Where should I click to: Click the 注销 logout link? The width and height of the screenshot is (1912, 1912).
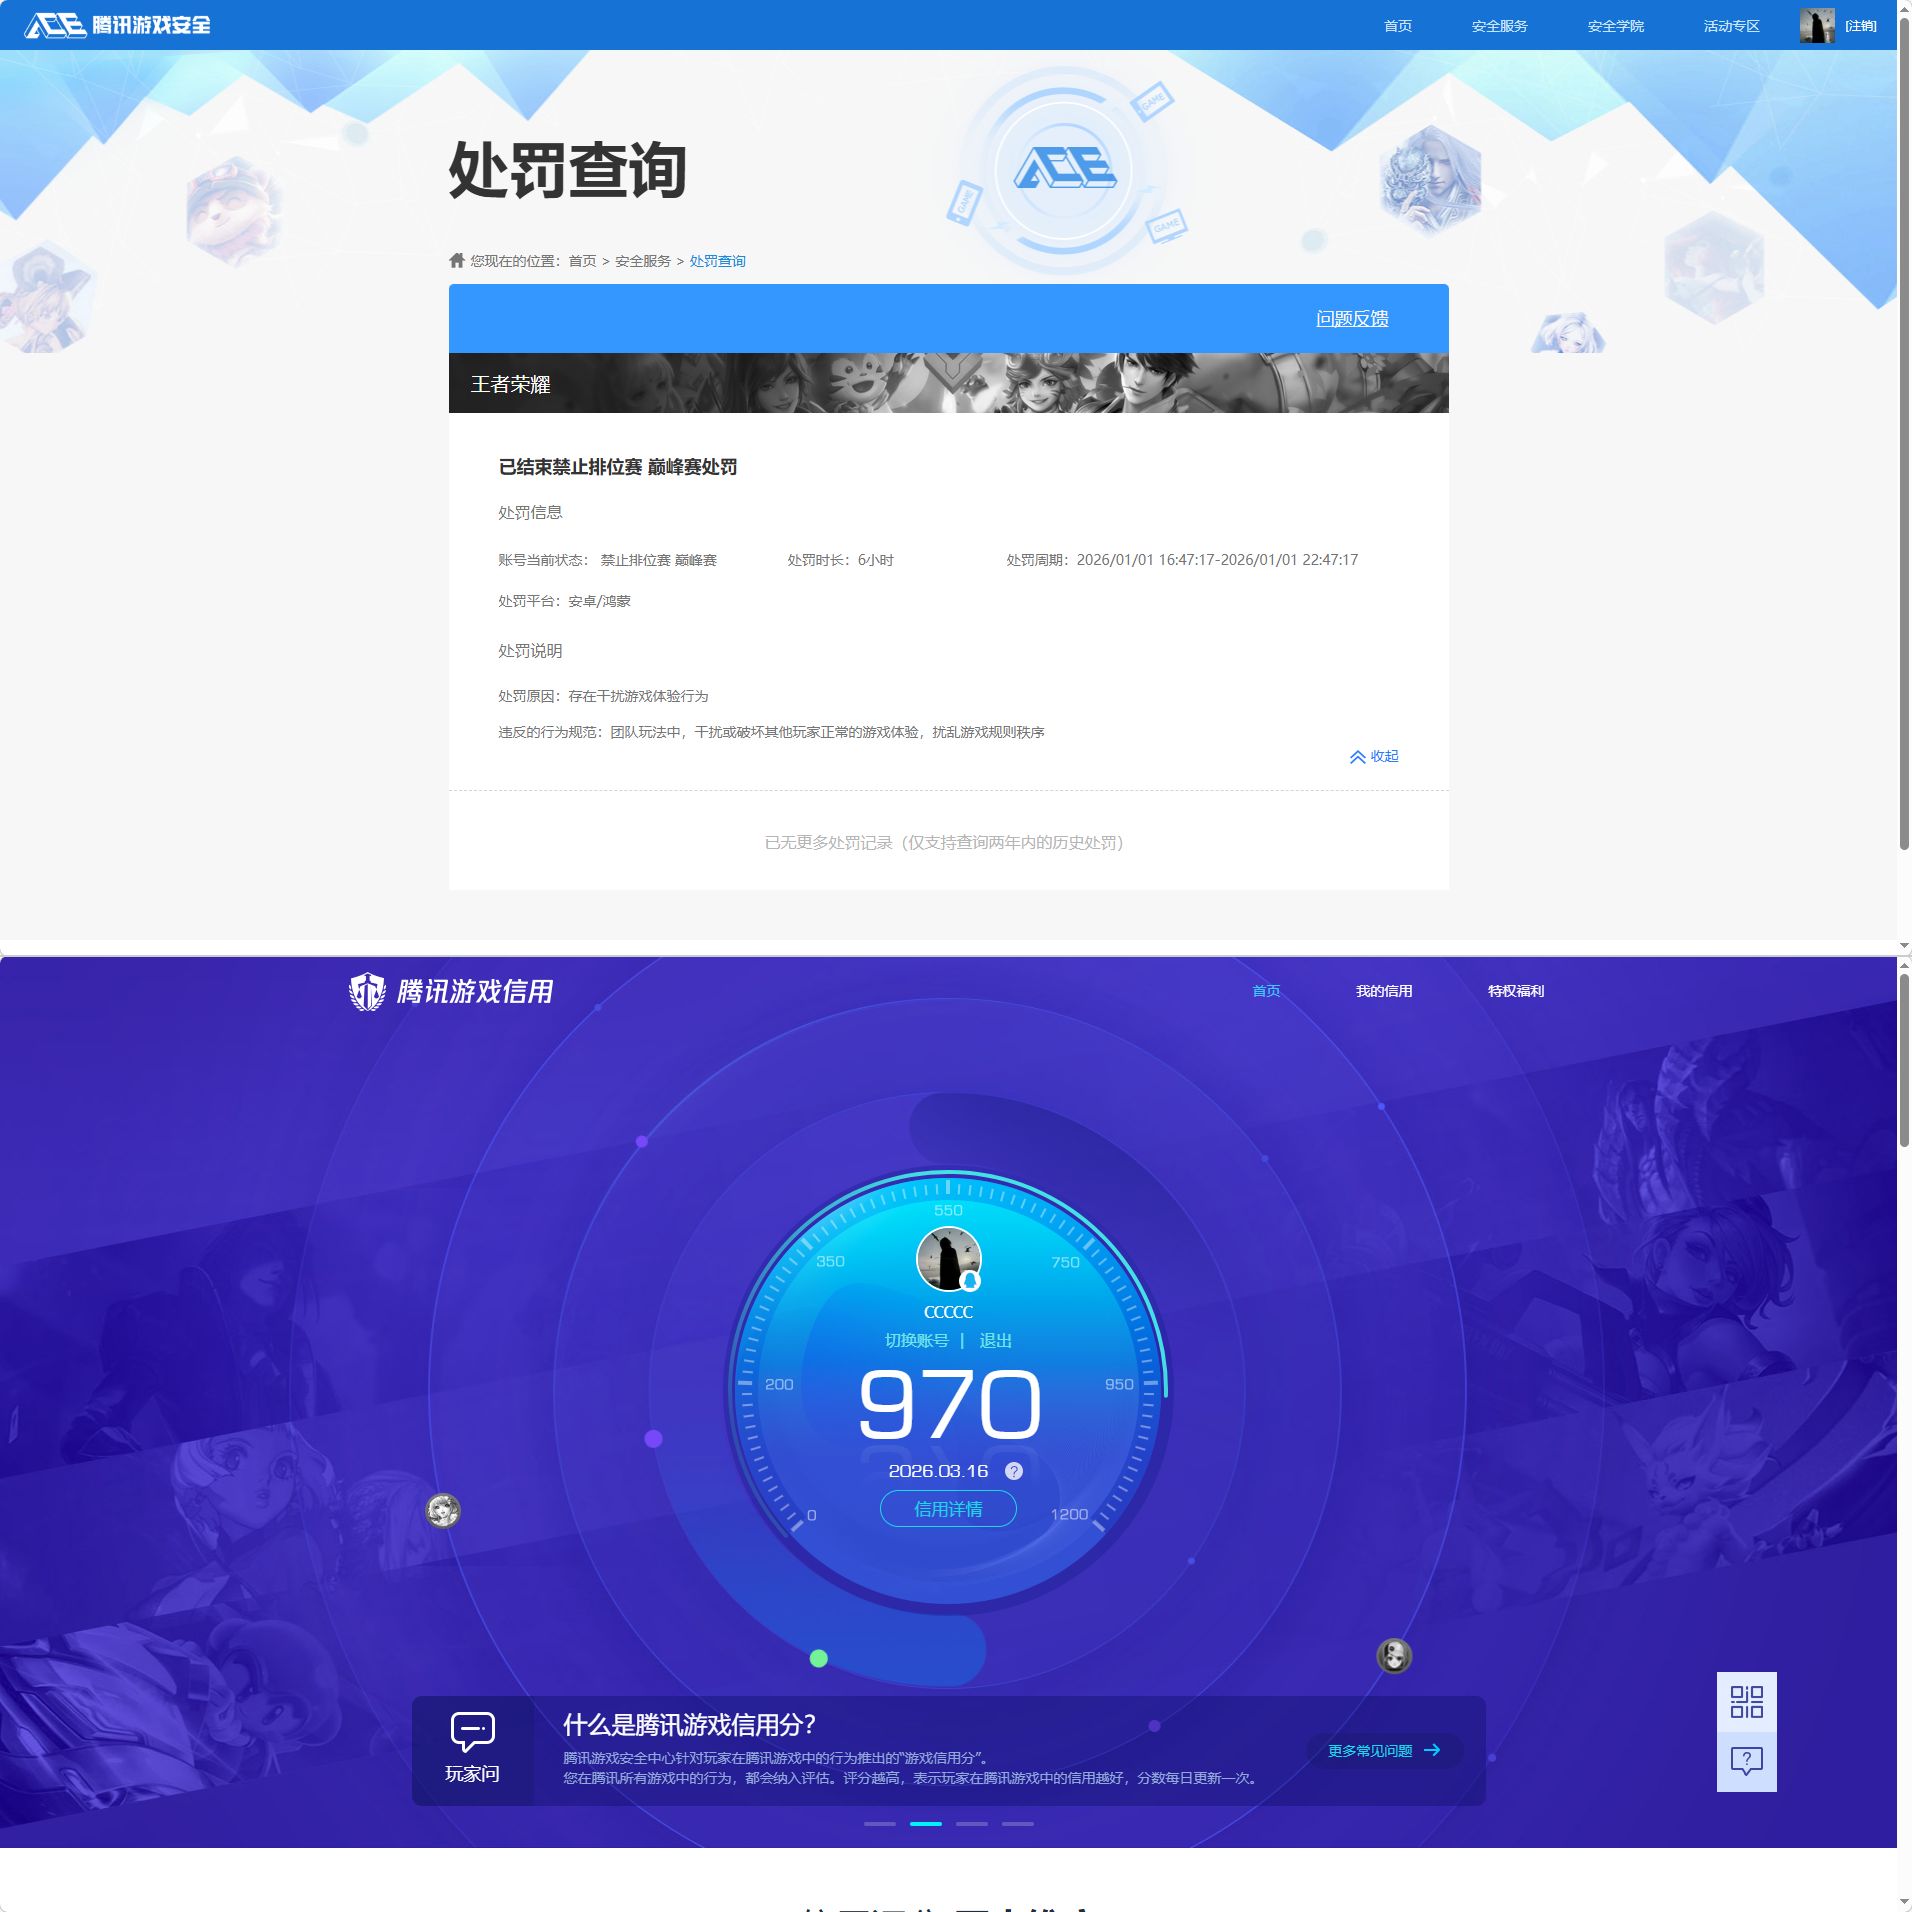click(x=1860, y=26)
